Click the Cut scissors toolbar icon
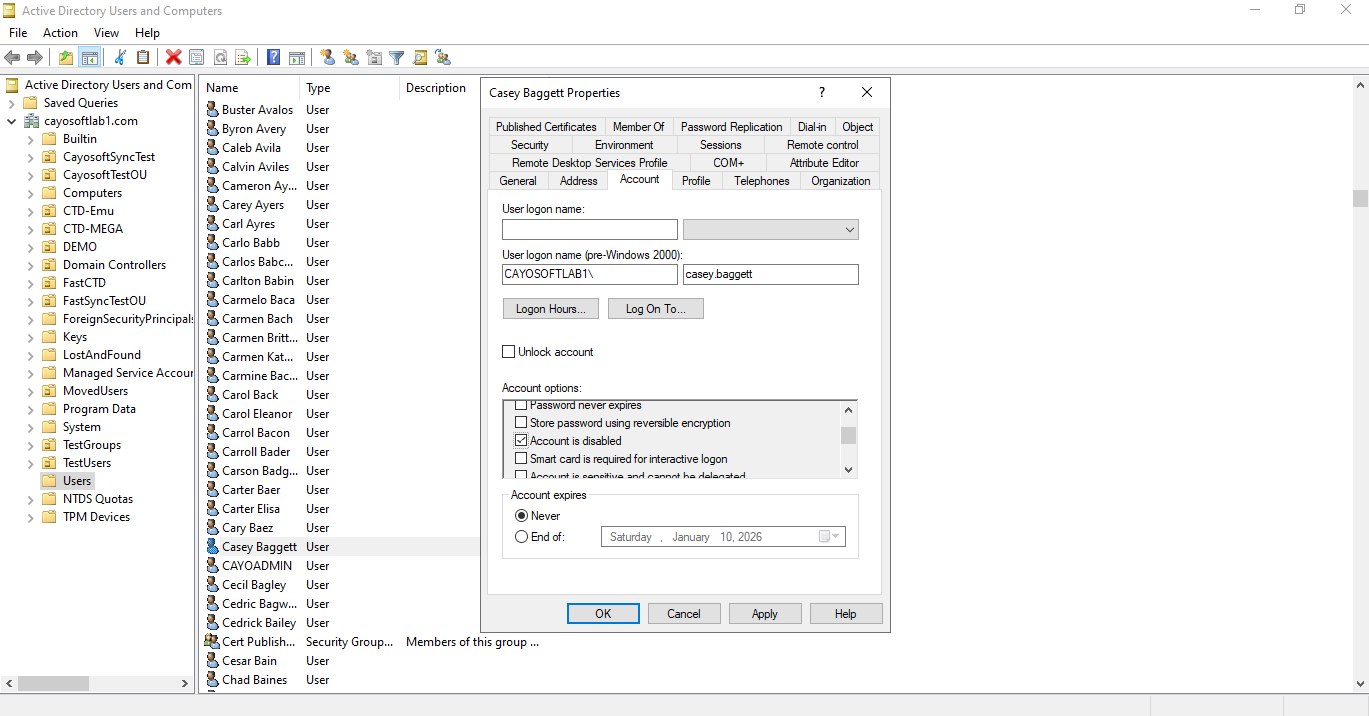The image size is (1369, 716). (x=121, y=58)
